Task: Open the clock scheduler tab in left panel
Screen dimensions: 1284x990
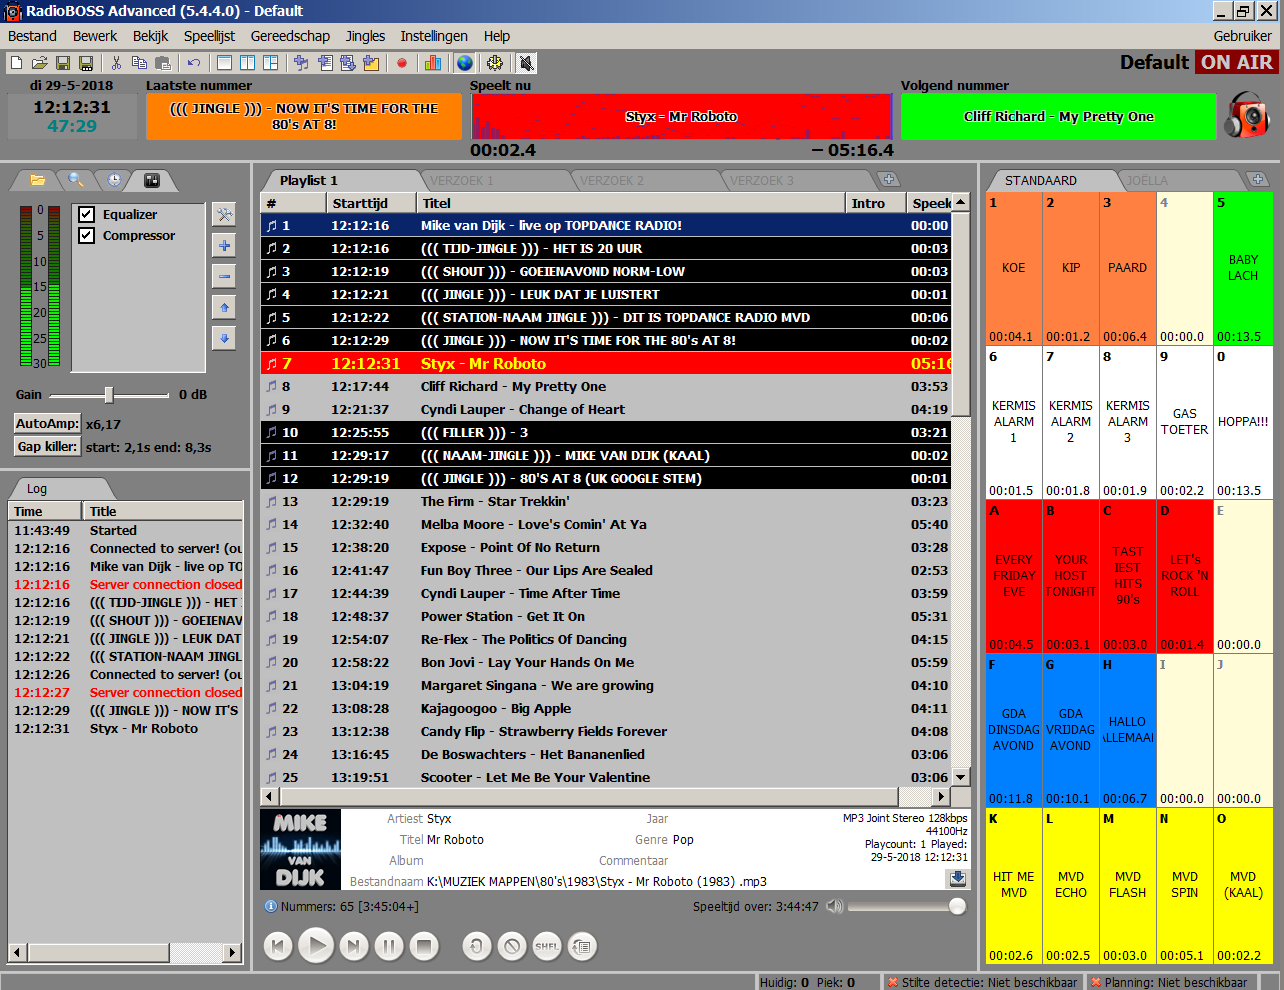Action: (114, 180)
